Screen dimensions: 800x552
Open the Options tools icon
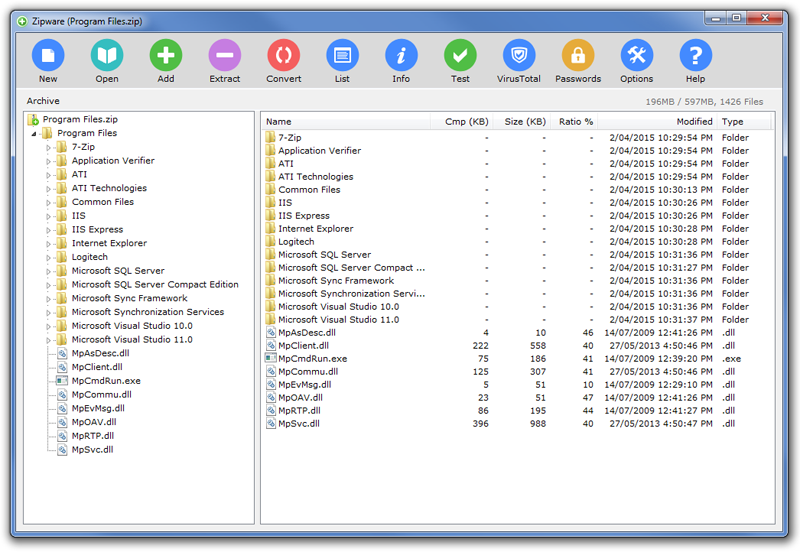[637, 56]
